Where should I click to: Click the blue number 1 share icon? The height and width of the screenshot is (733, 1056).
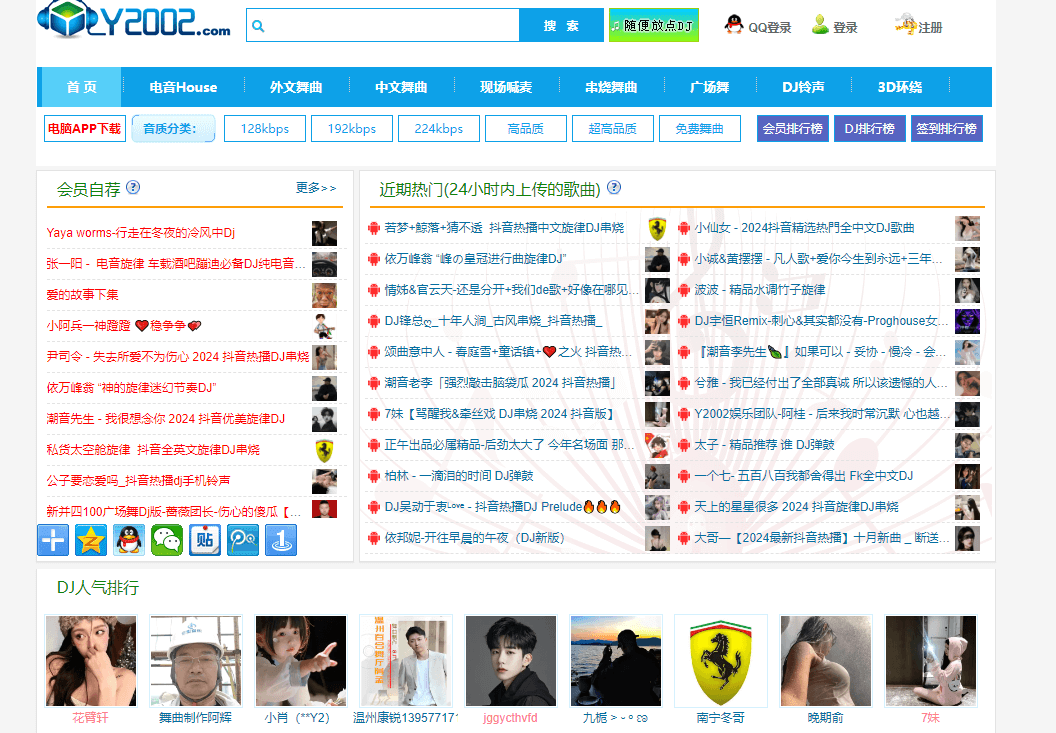point(281,540)
